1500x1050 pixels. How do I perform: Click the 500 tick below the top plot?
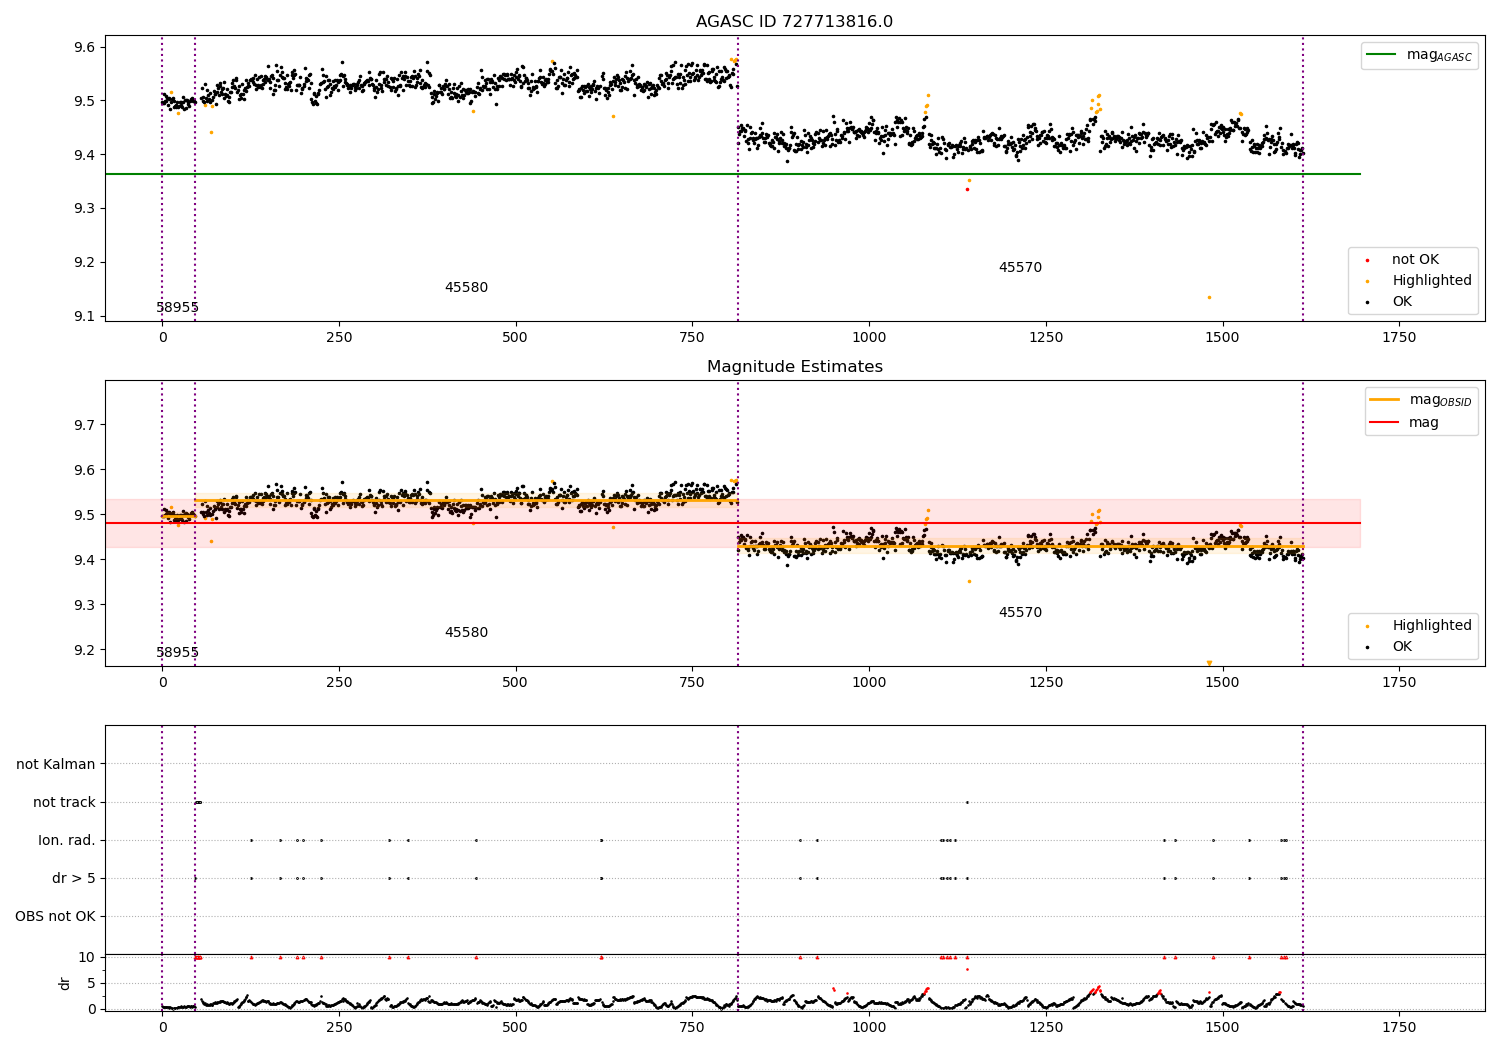tap(516, 338)
